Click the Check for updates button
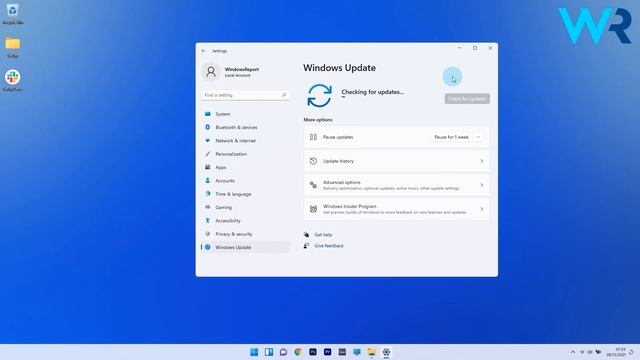The height and width of the screenshot is (360, 640). [467, 99]
